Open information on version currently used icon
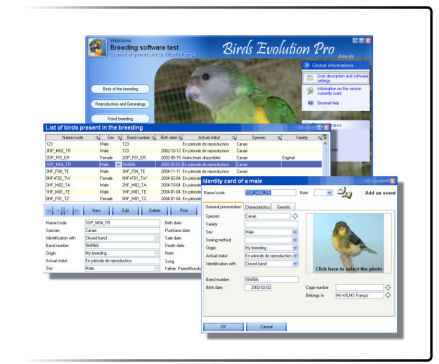439x364 pixels. [x=310, y=91]
